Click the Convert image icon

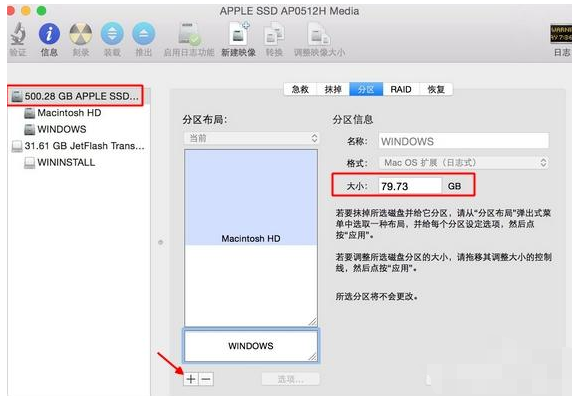tap(274, 35)
